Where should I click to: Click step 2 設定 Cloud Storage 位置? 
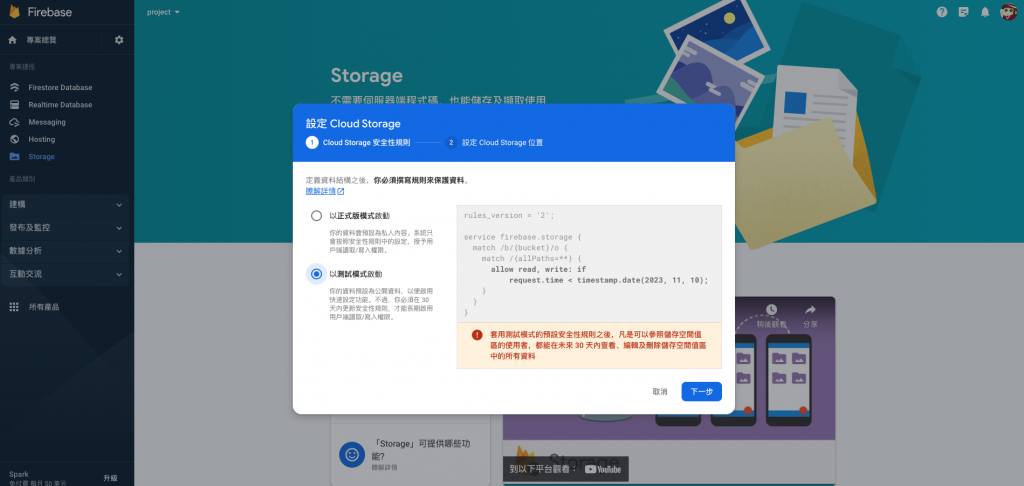pyautogui.click(x=494, y=142)
